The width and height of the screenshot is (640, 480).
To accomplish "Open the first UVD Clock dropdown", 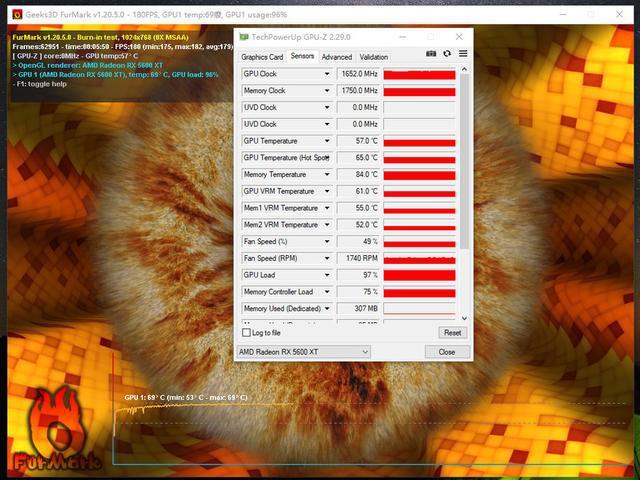I will coord(327,107).
